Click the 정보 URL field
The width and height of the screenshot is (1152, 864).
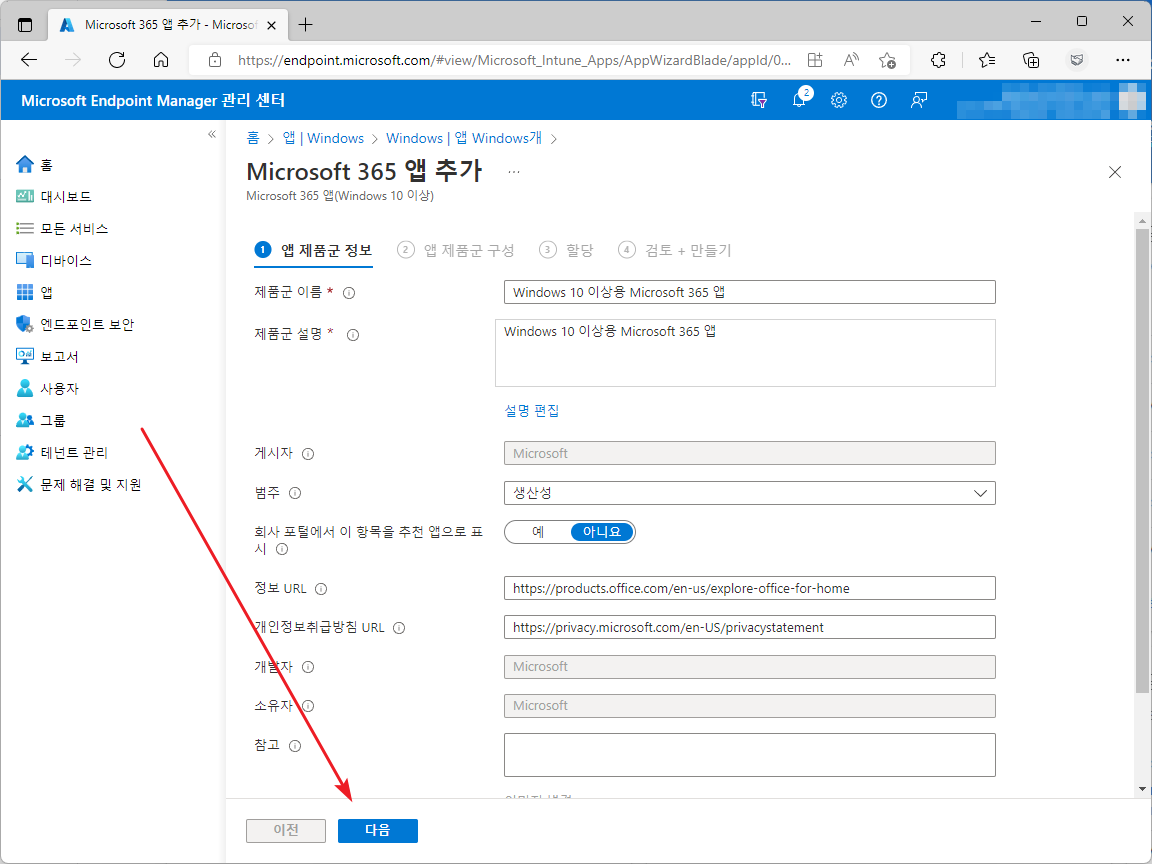[749, 588]
